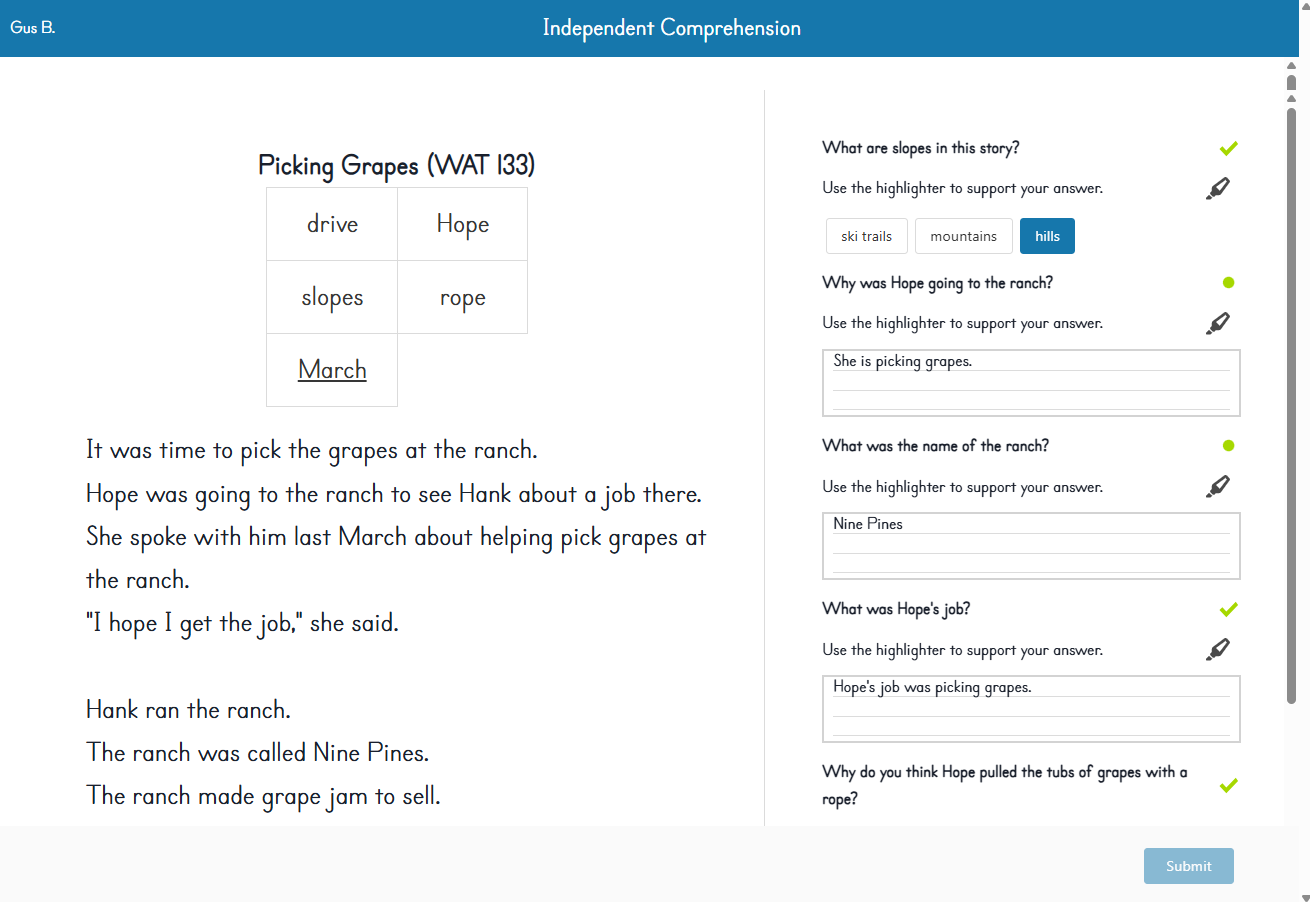Click question 'What are slopes in this story?'
This screenshot has height=902, width=1310.
click(921, 148)
